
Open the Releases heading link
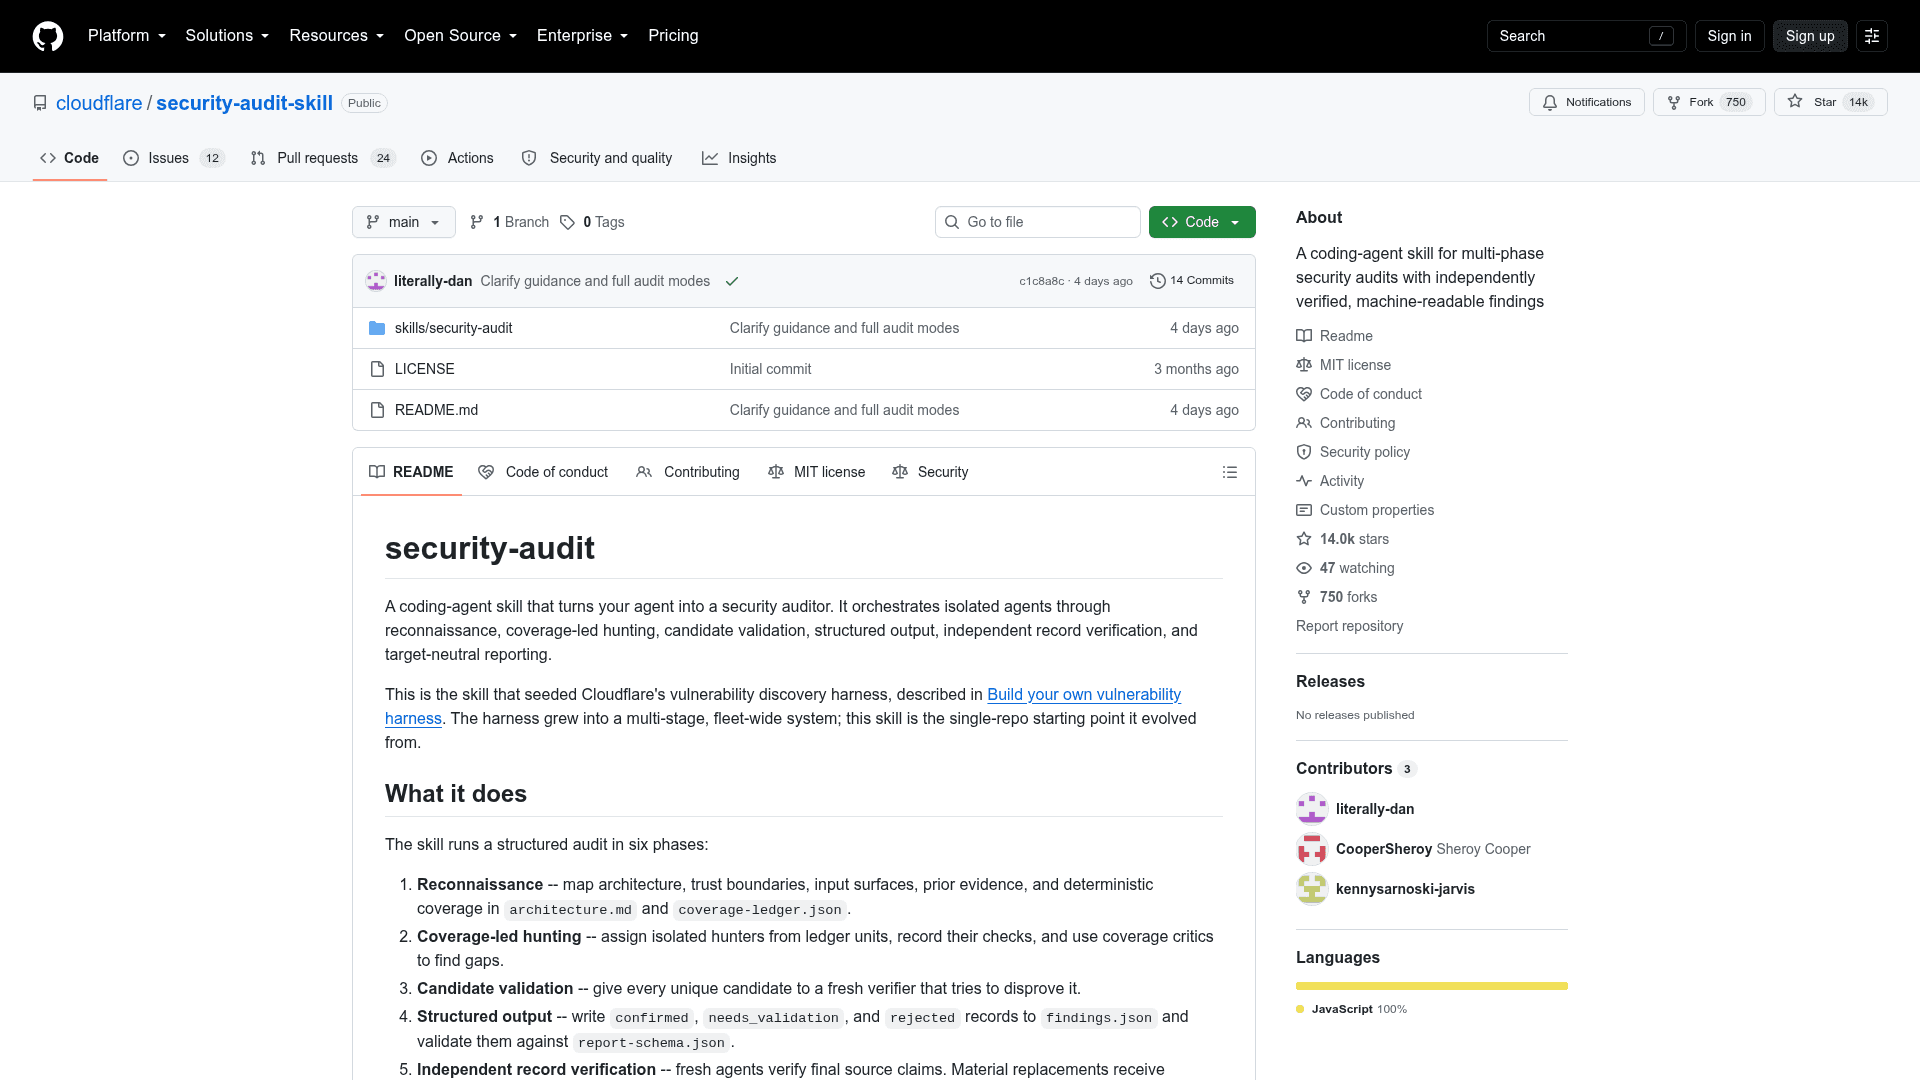1330,681
